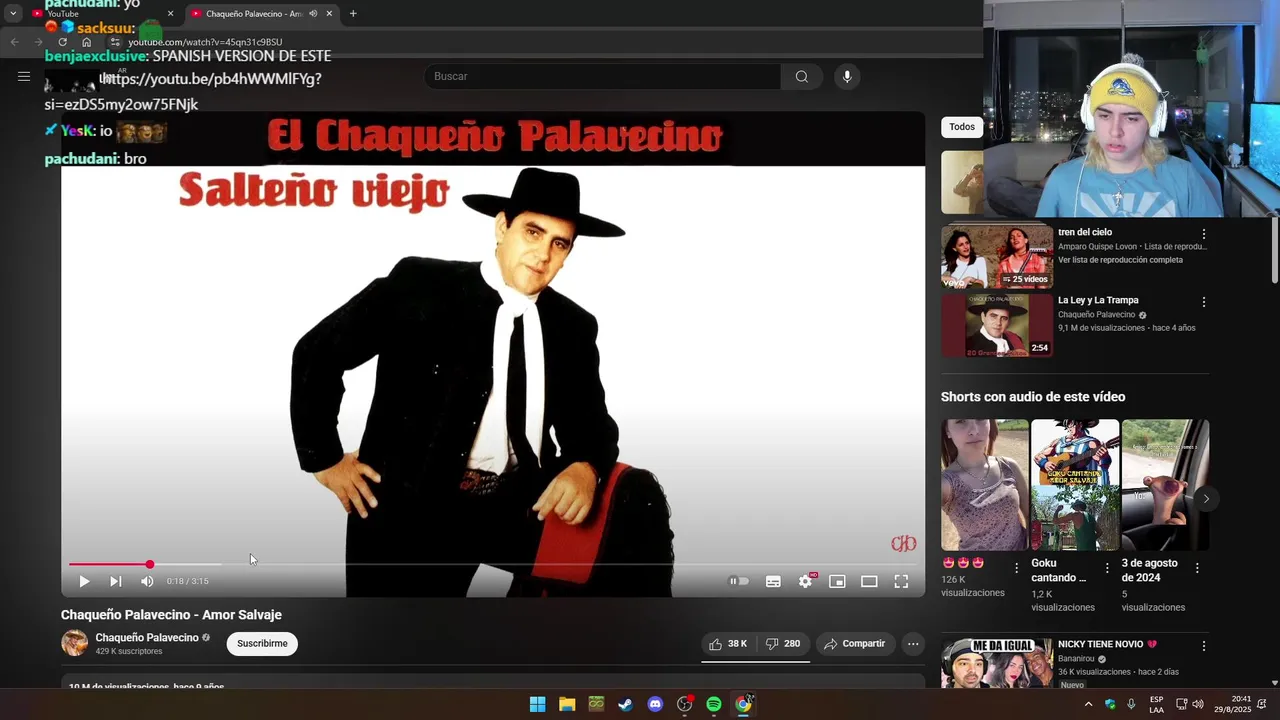The width and height of the screenshot is (1280, 720).
Task: Open the tren del cielo playlist thumbnail
Action: [x=997, y=255]
